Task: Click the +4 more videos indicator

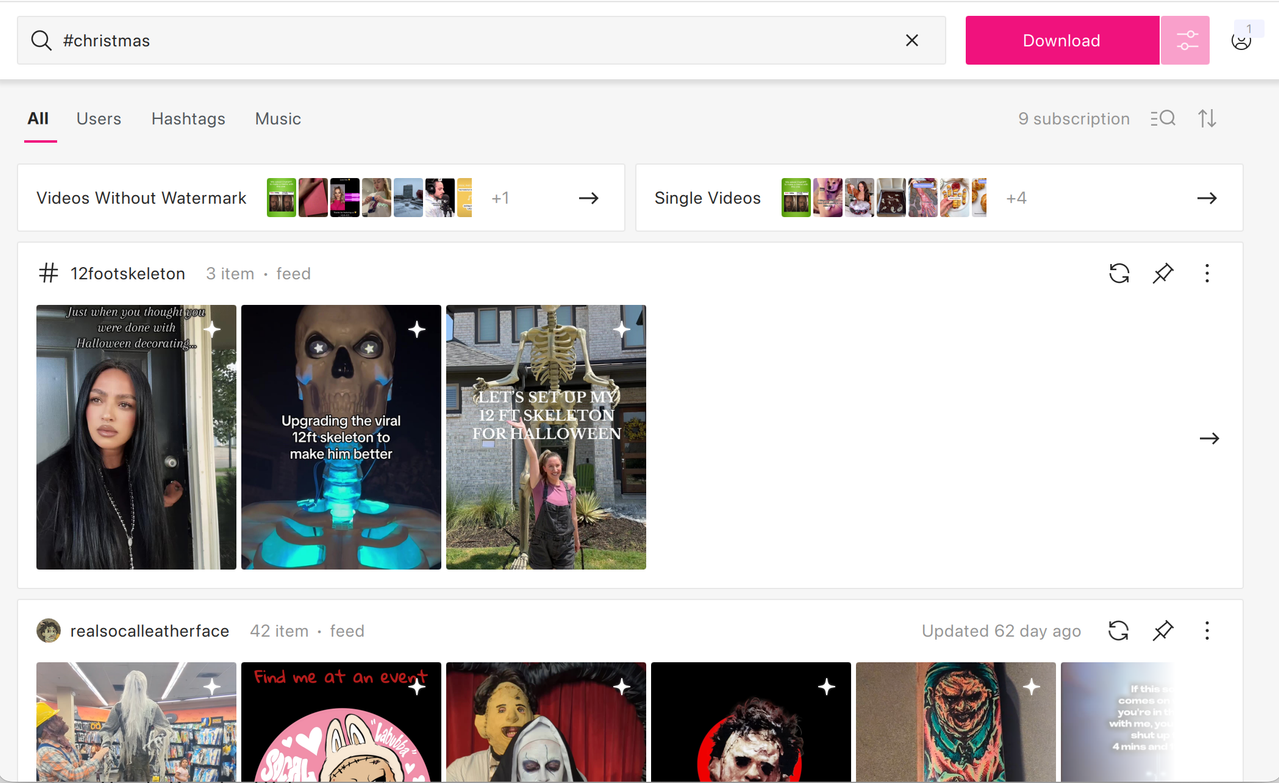Action: 1016,198
